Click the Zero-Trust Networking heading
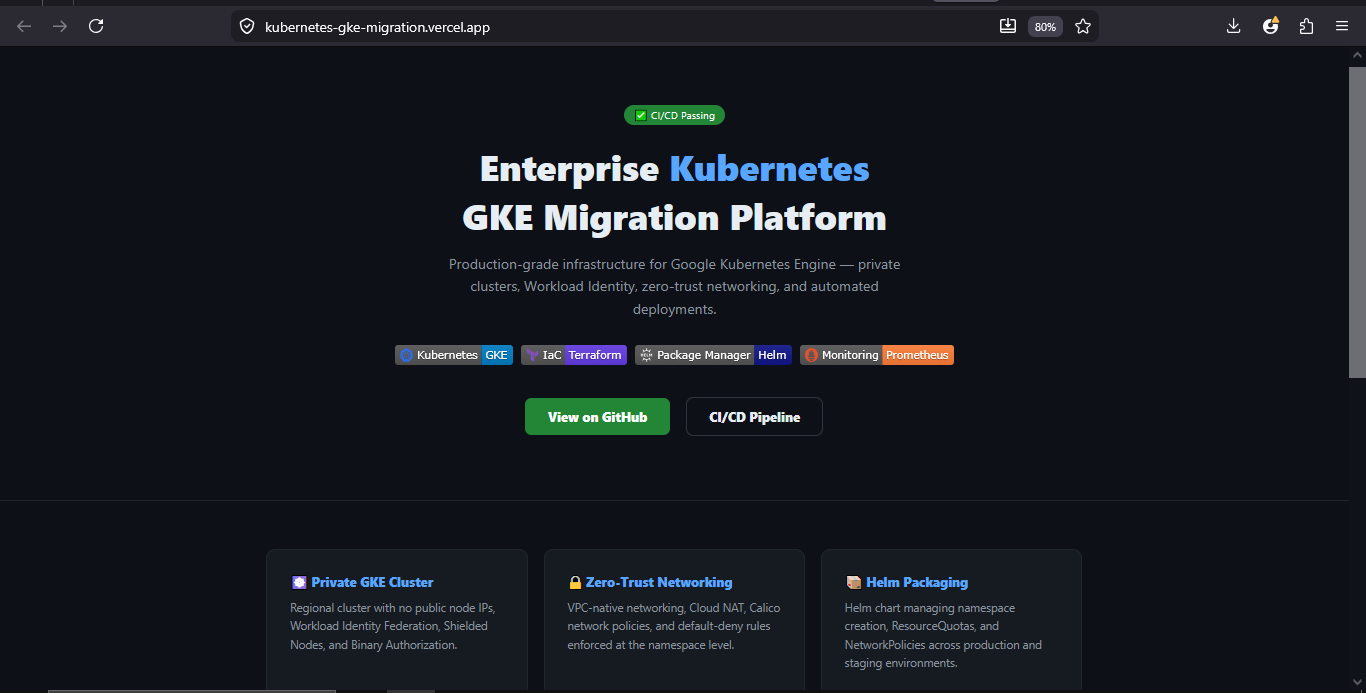This screenshot has height=693, width=1366. point(659,582)
